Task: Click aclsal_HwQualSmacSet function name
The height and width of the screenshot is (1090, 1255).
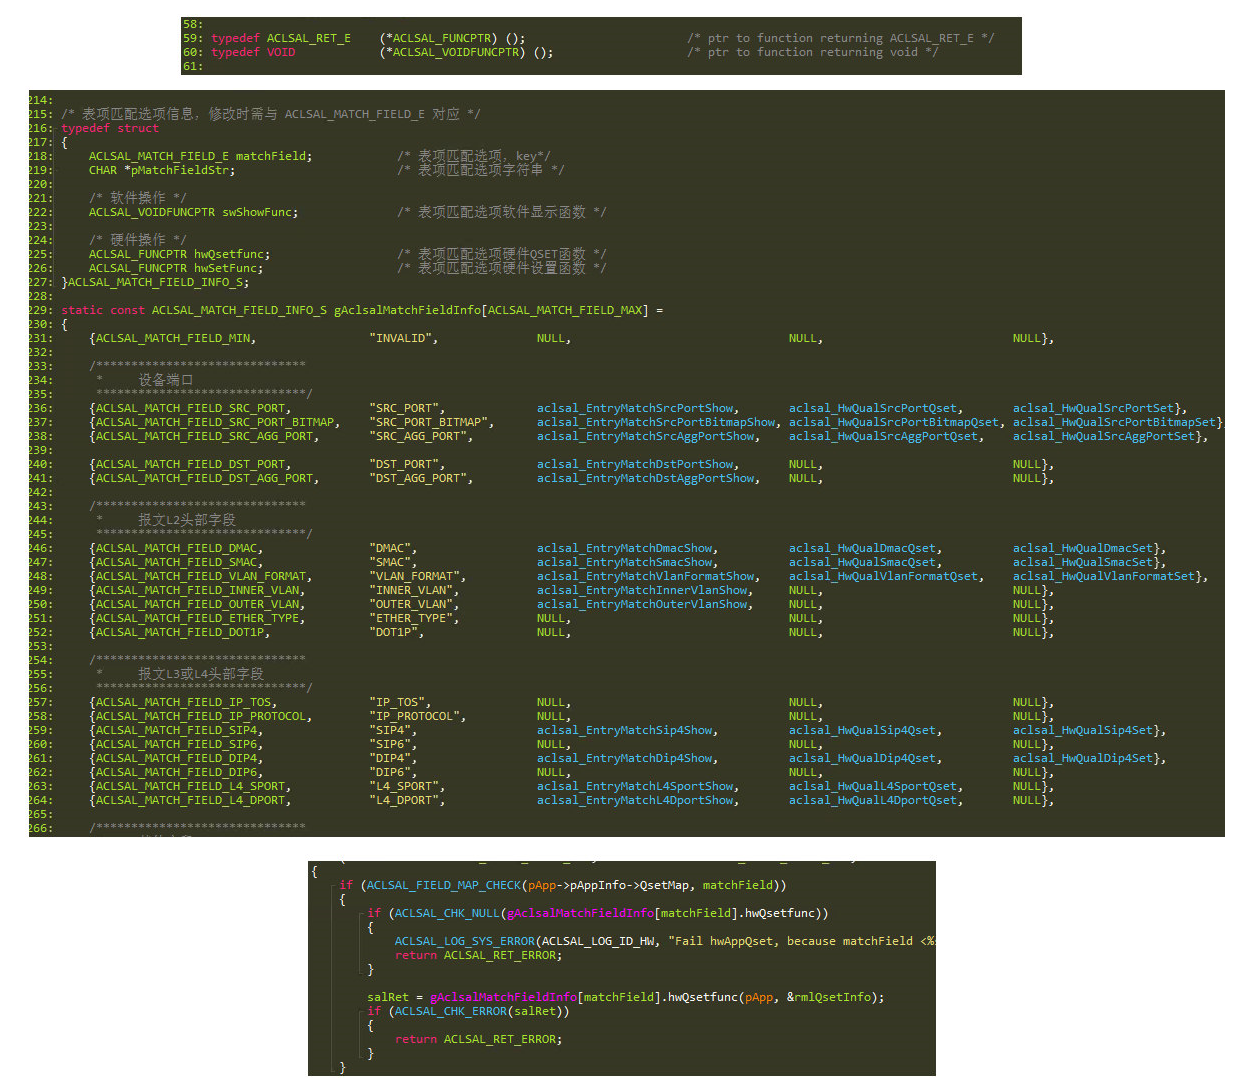Action: [1082, 562]
